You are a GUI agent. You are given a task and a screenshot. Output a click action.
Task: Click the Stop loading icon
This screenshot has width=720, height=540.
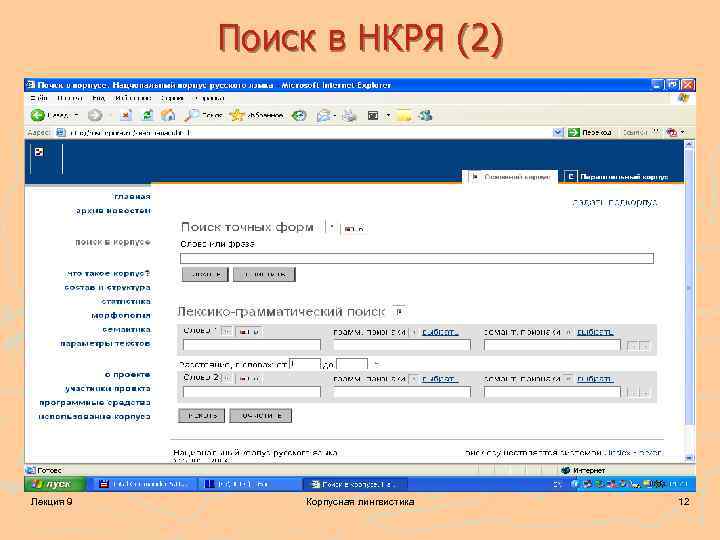tap(126, 115)
